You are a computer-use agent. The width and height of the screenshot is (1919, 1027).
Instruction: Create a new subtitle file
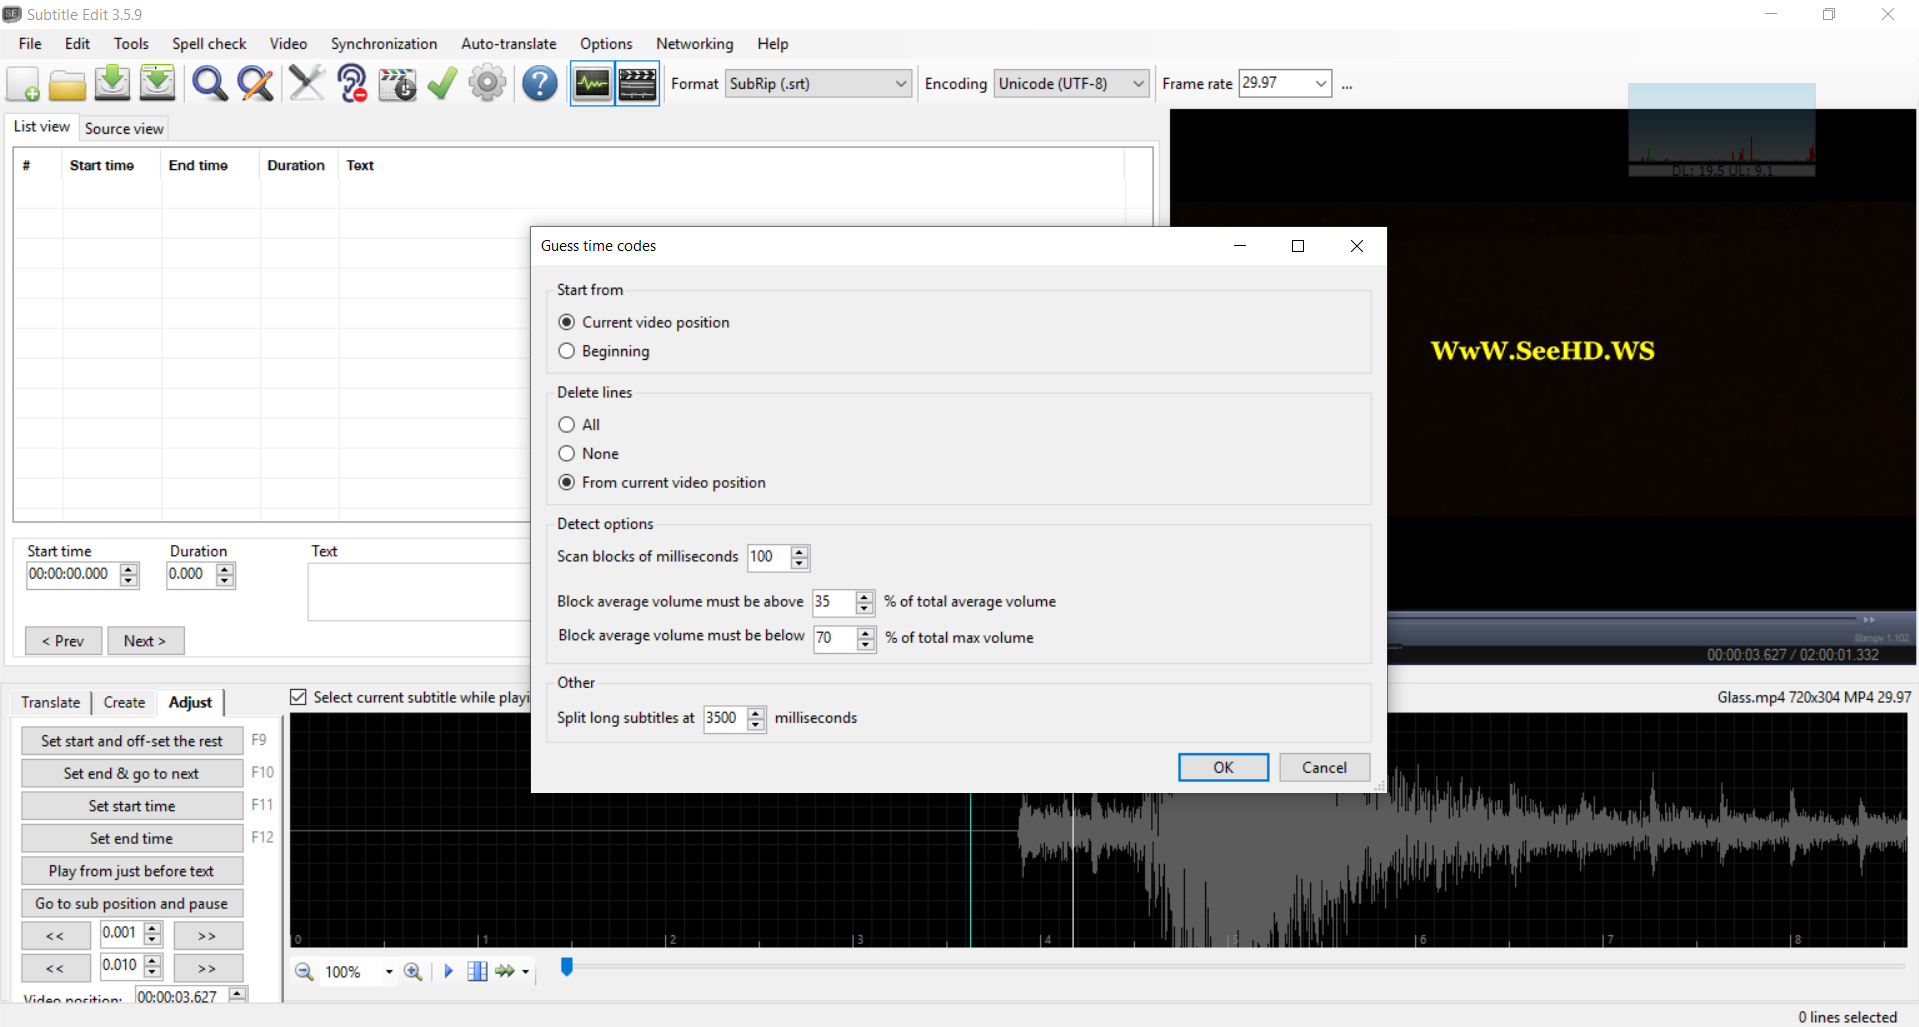click(22, 83)
